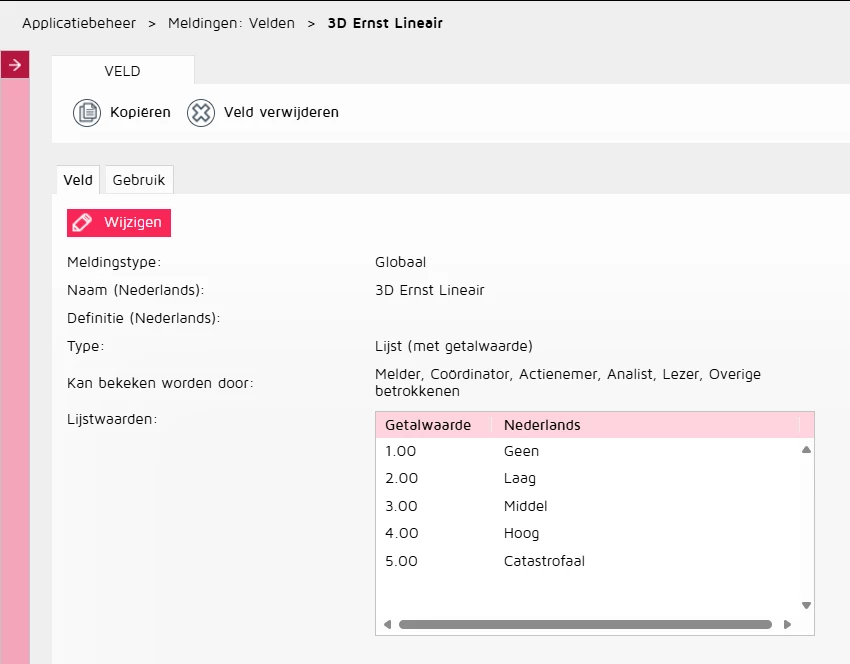
Task: Expand the sidebar with the arrow icon
Action: (15, 65)
